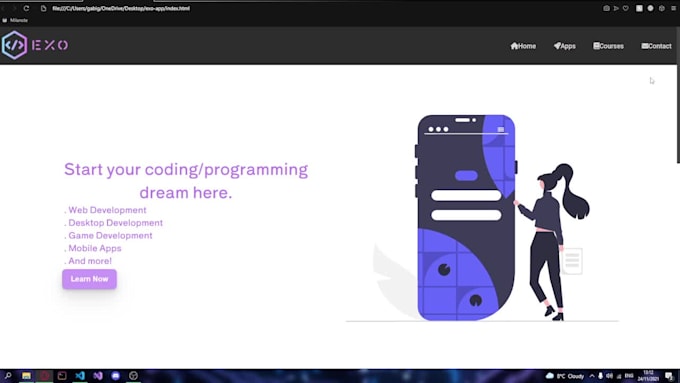Click the network tray icon
Image resolution: width=680 pixels, height=383 pixels.
click(619, 376)
